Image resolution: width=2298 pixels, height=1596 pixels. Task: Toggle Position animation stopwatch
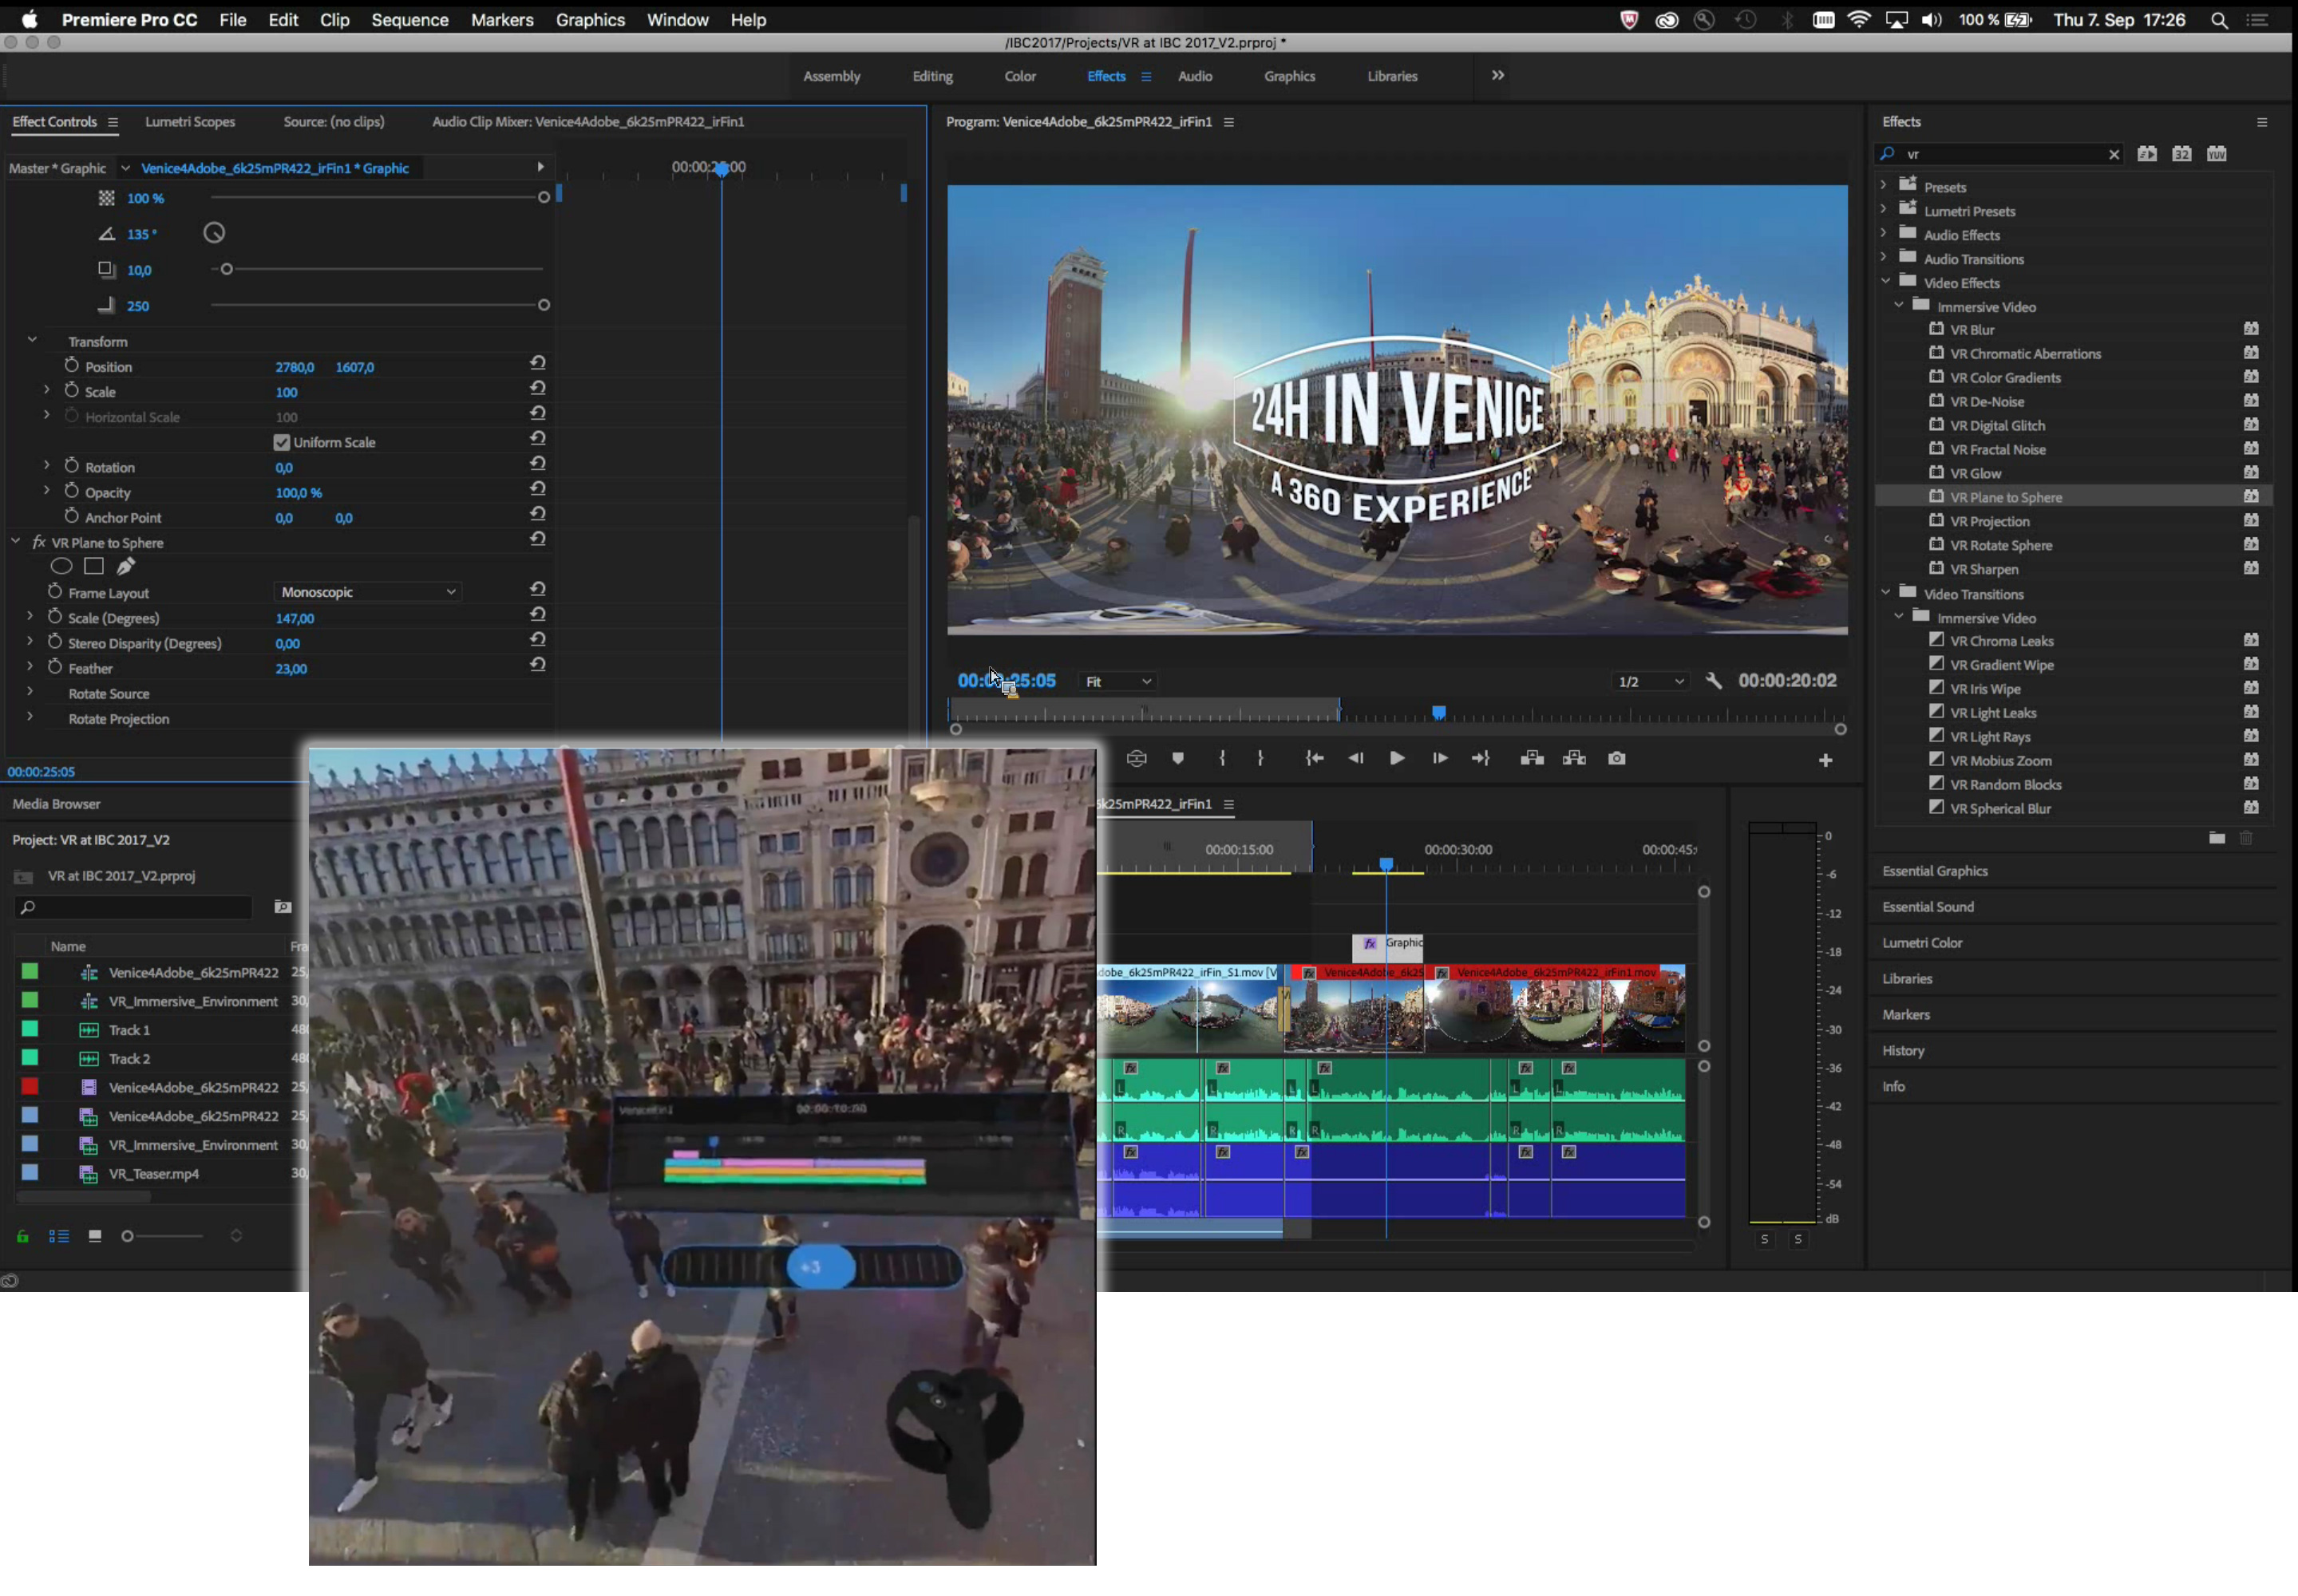pos(71,365)
